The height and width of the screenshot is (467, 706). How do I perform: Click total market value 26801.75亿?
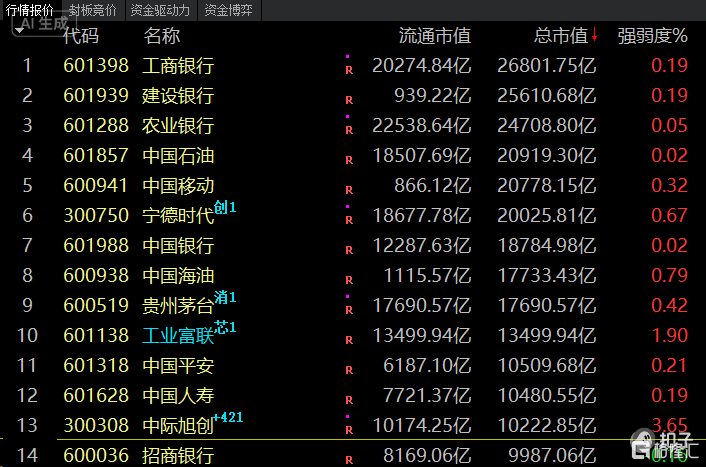point(547,66)
